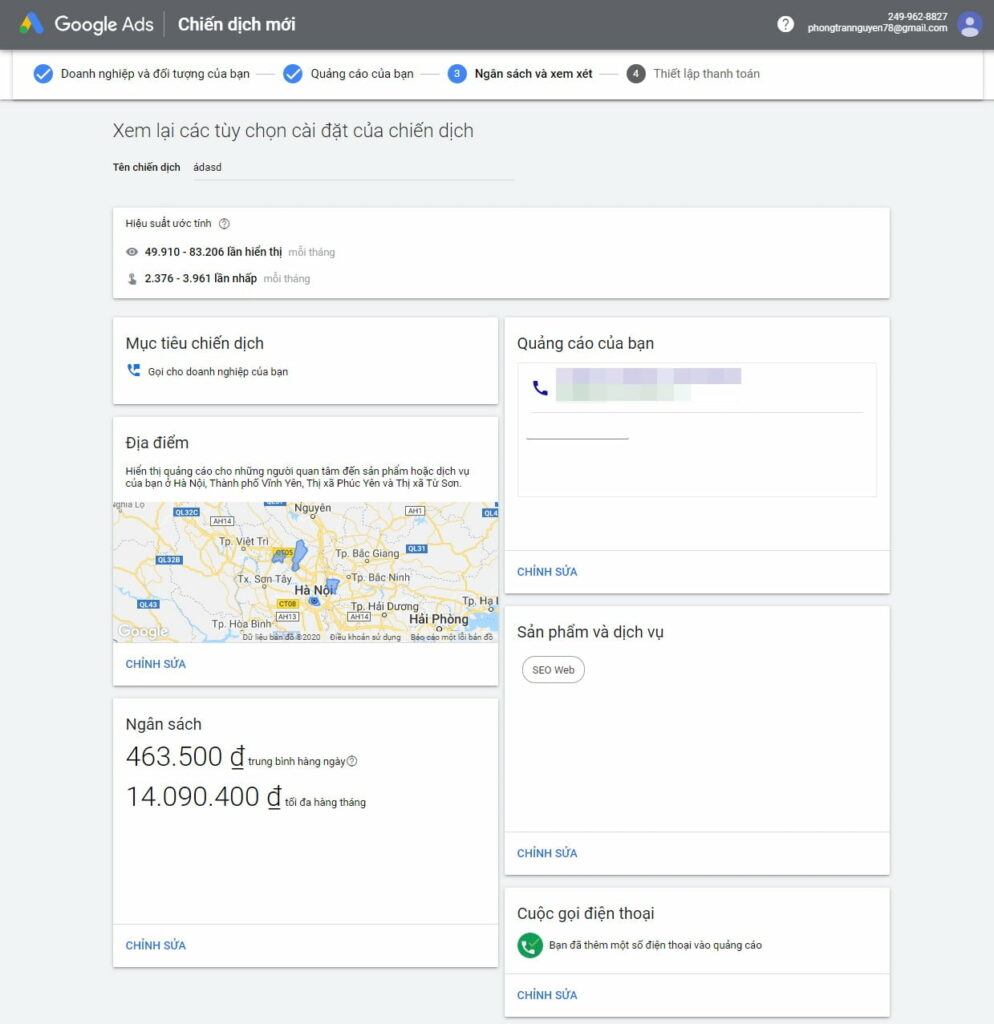Click CHỈNH SỬA under Địa điểm map

pyautogui.click(x=155, y=664)
